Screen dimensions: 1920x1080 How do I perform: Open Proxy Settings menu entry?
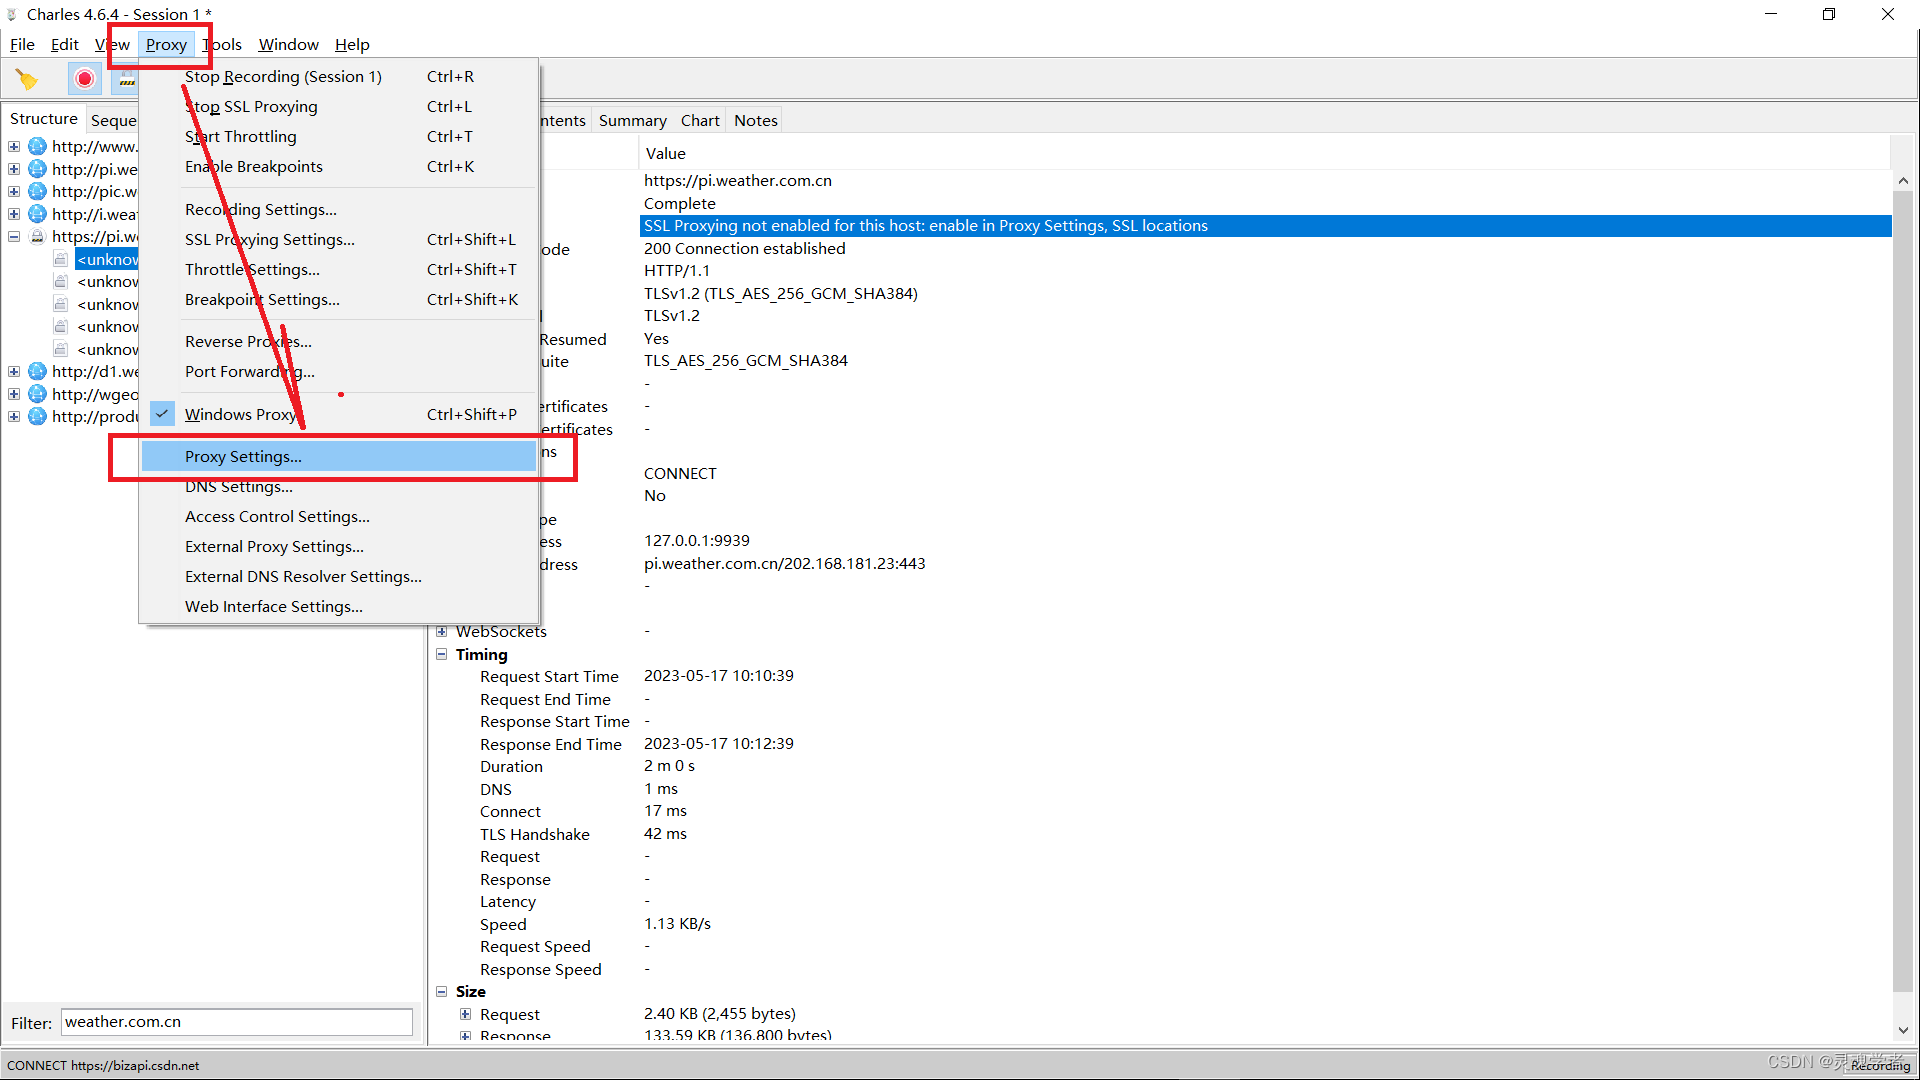point(243,457)
